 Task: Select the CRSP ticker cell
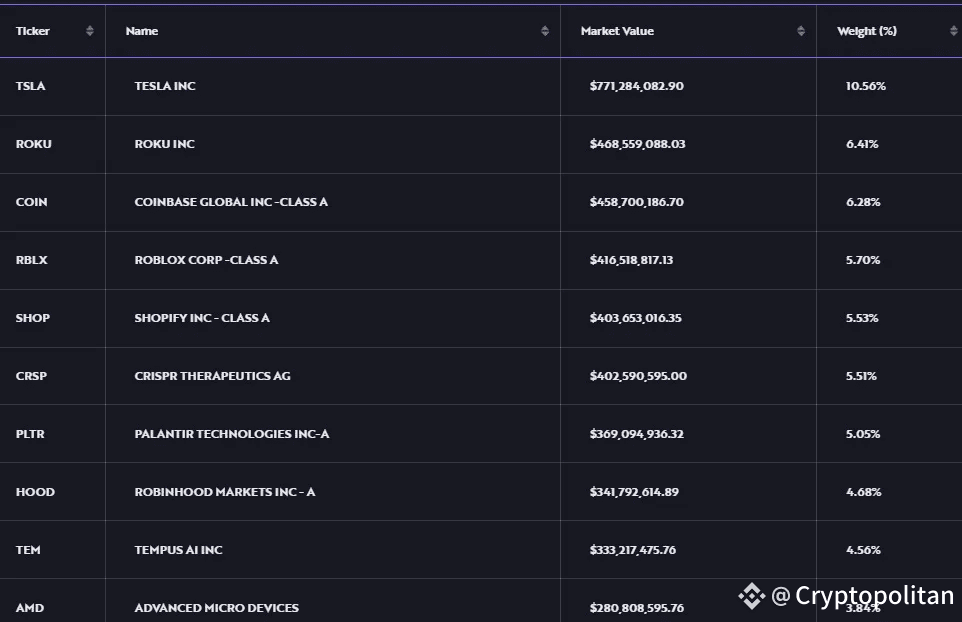point(31,376)
